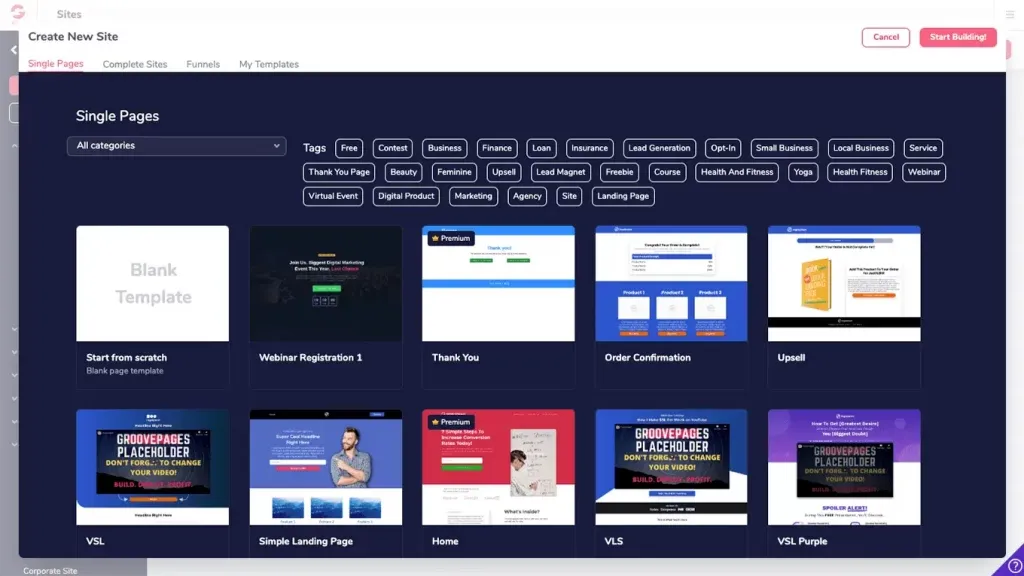Choose the Simple Landing Page template thumbnail
The width and height of the screenshot is (1024, 576).
326,467
